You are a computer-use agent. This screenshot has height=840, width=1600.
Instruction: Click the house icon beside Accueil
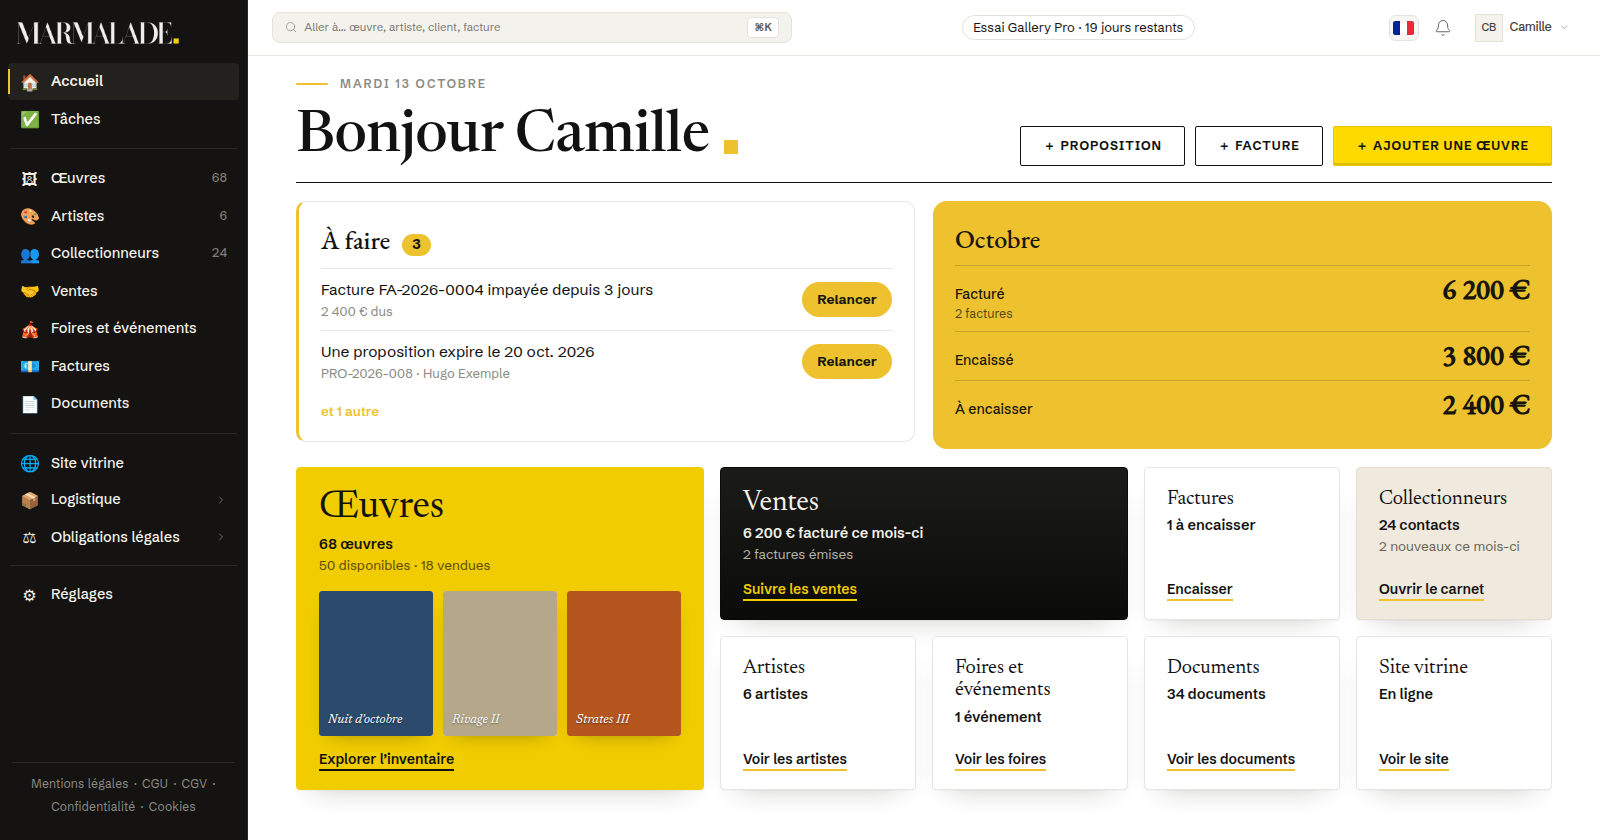pos(30,82)
